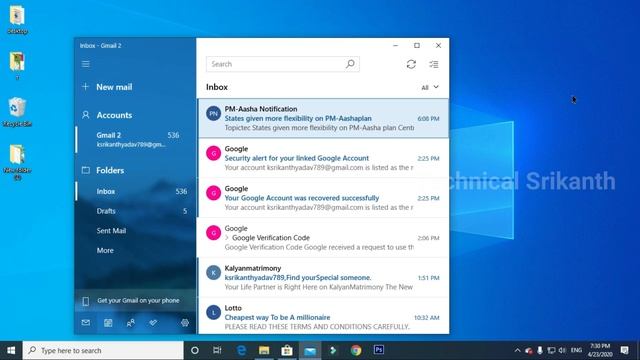Image resolution: width=640 pixels, height=360 pixels.
Task: Open the green arrow taskbar app
Action: 333,350
